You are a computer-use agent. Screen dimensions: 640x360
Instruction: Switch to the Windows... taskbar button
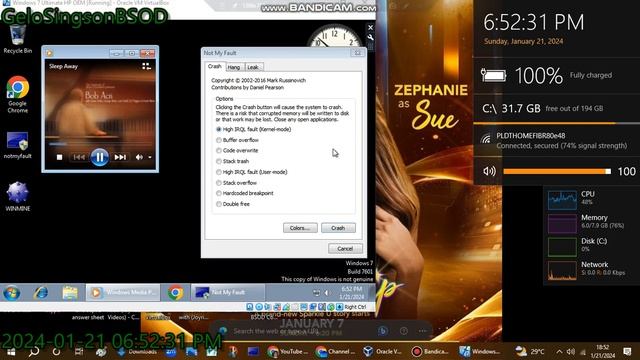[480, 351]
